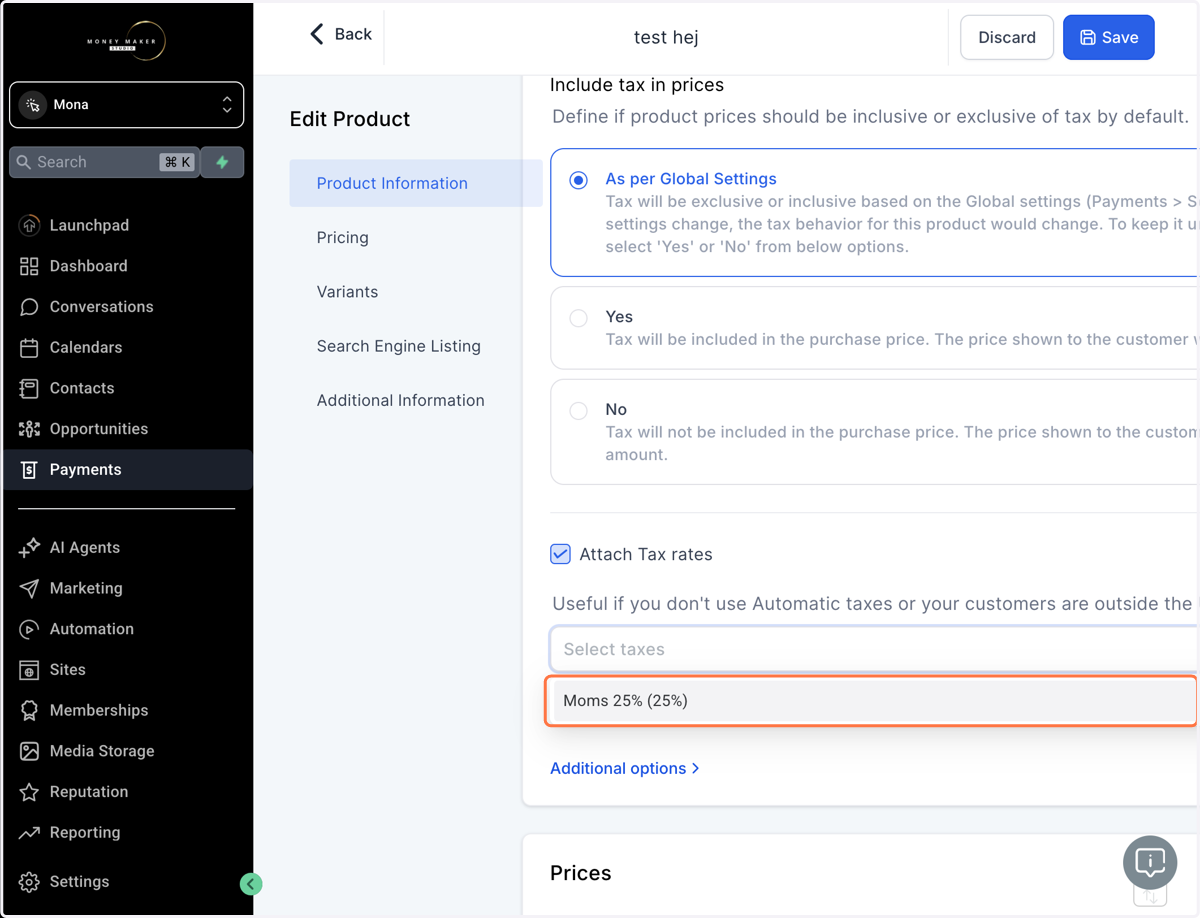Click the AI Agents sparkle icon
The width and height of the screenshot is (1200, 918).
pyautogui.click(x=29, y=547)
